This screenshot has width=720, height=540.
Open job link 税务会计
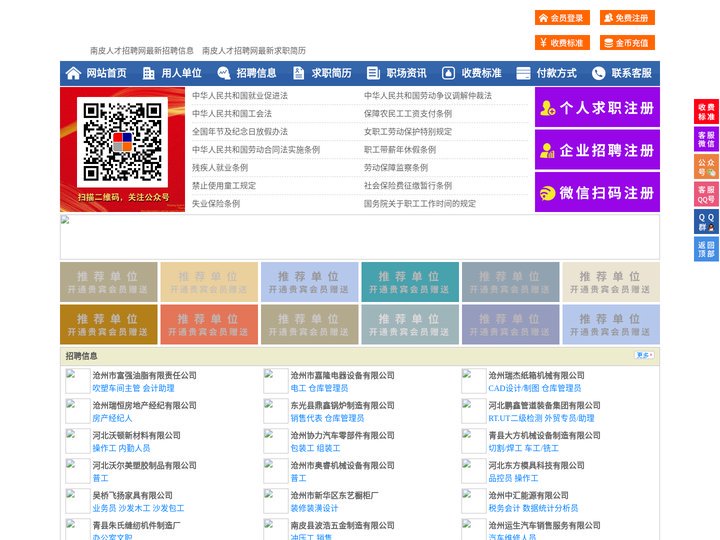(504, 508)
